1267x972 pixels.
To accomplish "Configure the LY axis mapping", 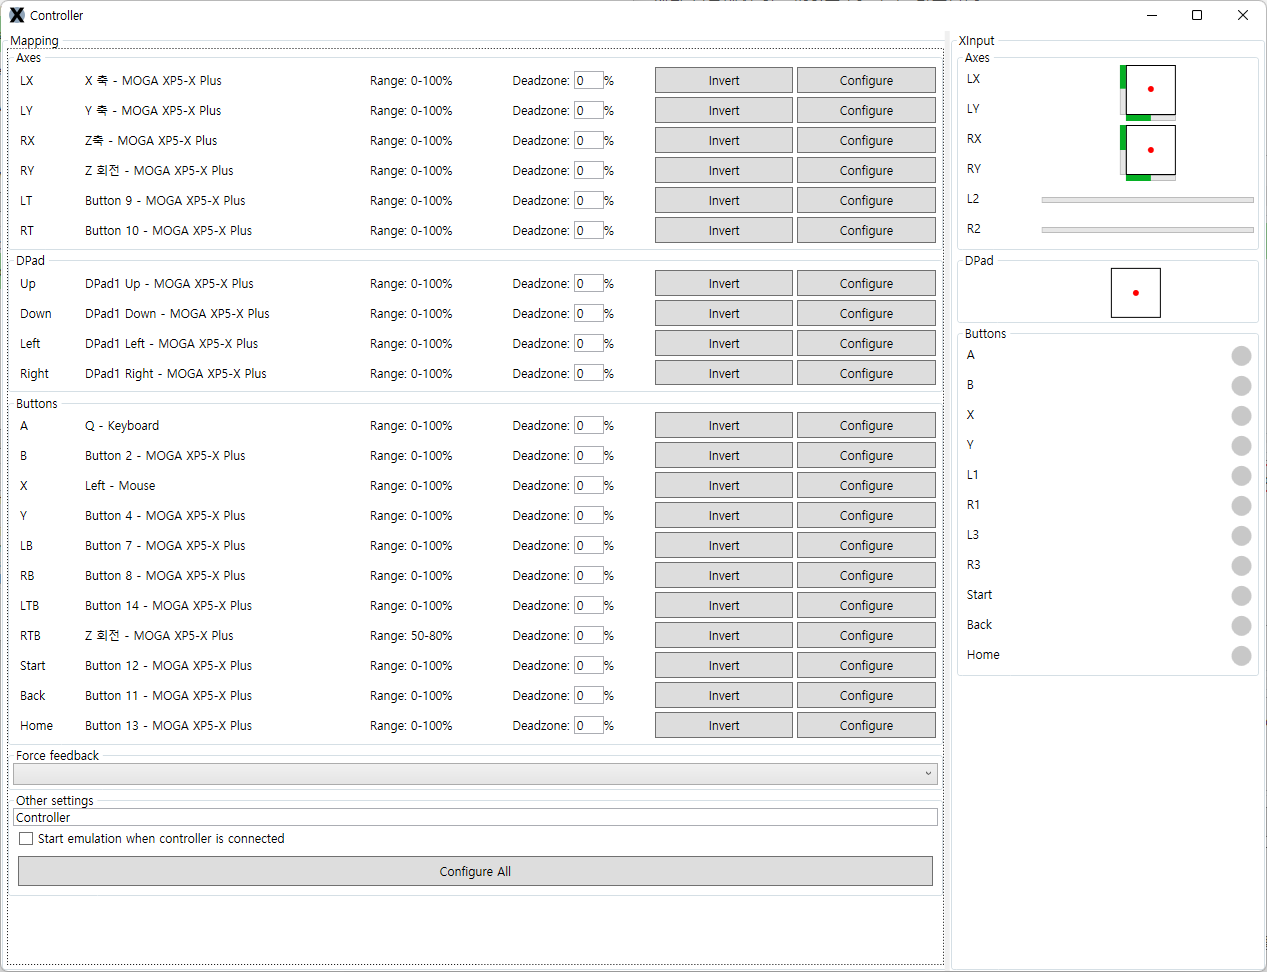I will [x=866, y=110].
